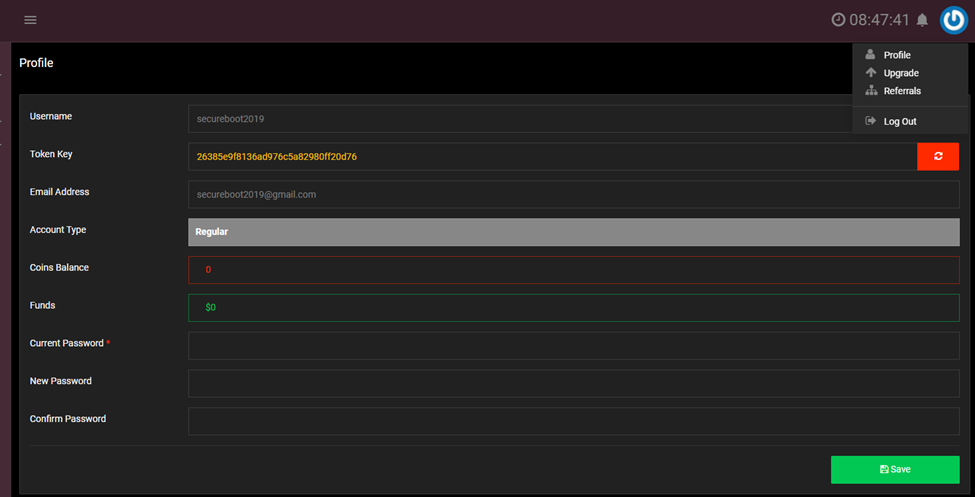This screenshot has width=975, height=497.
Task: Click the Log Out arrow icon
Action: pyautogui.click(x=871, y=121)
